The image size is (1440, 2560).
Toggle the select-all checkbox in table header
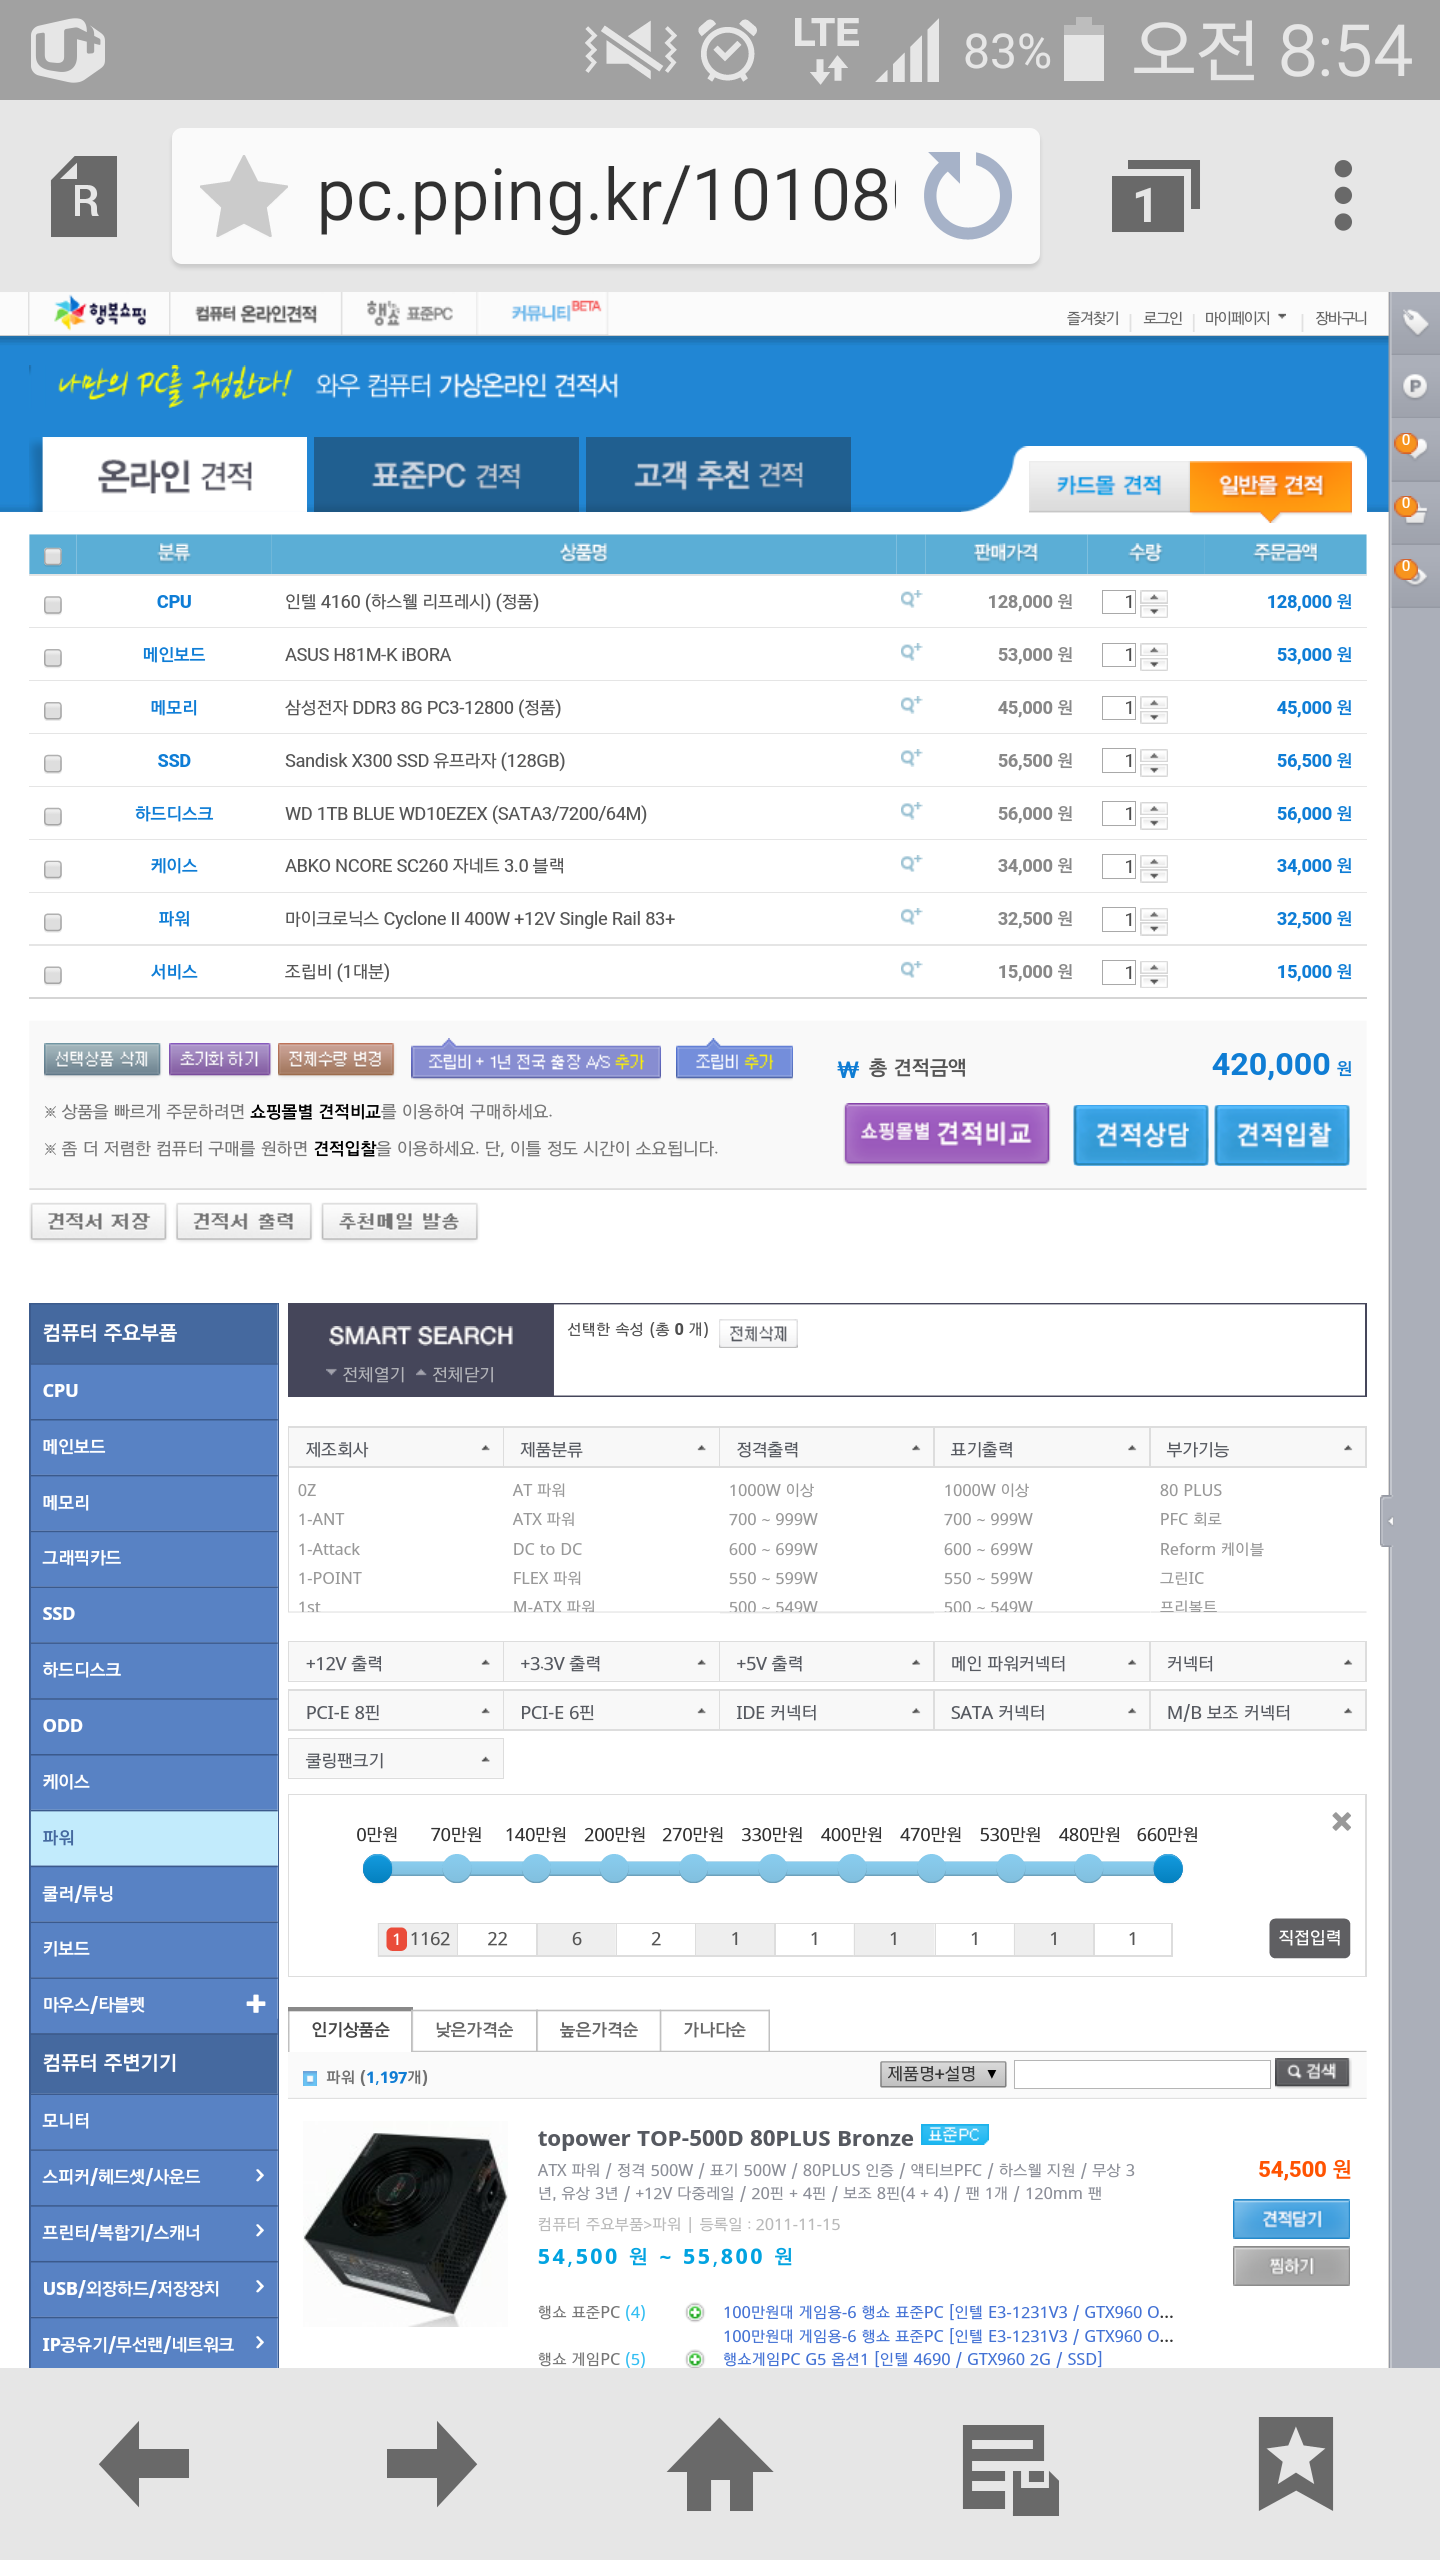(53, 555)
